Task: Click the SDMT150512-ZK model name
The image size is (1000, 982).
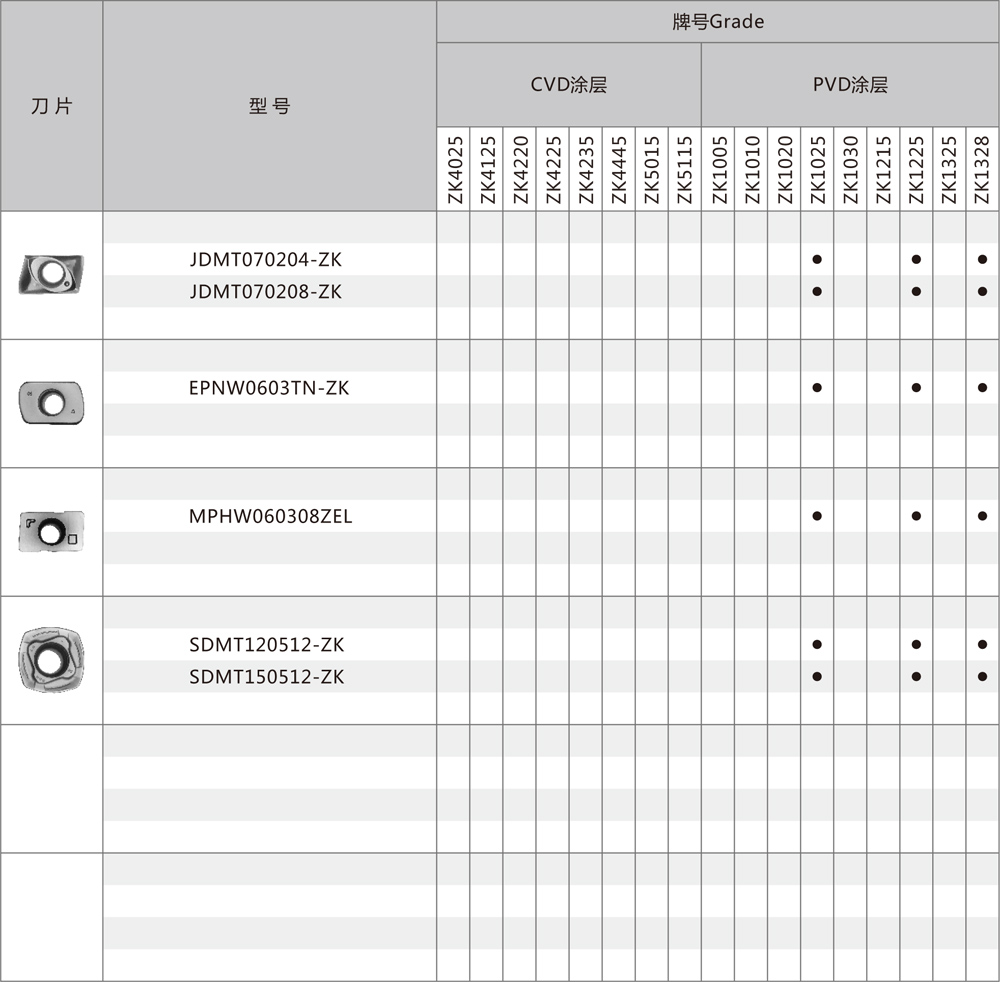Action: coord(266,677)
